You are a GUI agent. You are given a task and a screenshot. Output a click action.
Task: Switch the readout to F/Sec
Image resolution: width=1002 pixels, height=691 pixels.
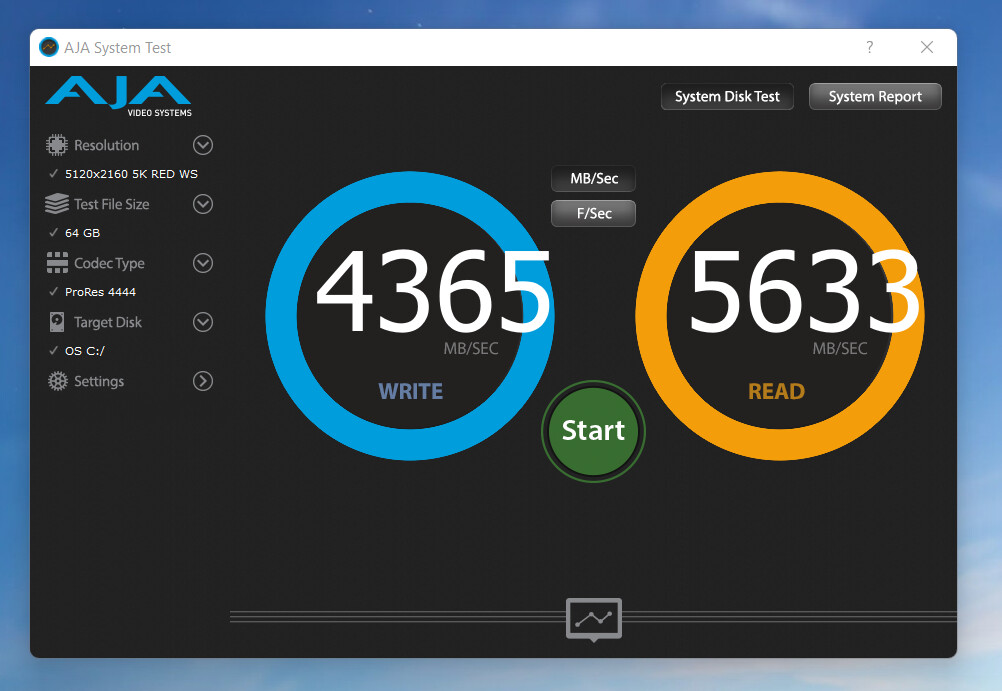[x=594, y=214]
